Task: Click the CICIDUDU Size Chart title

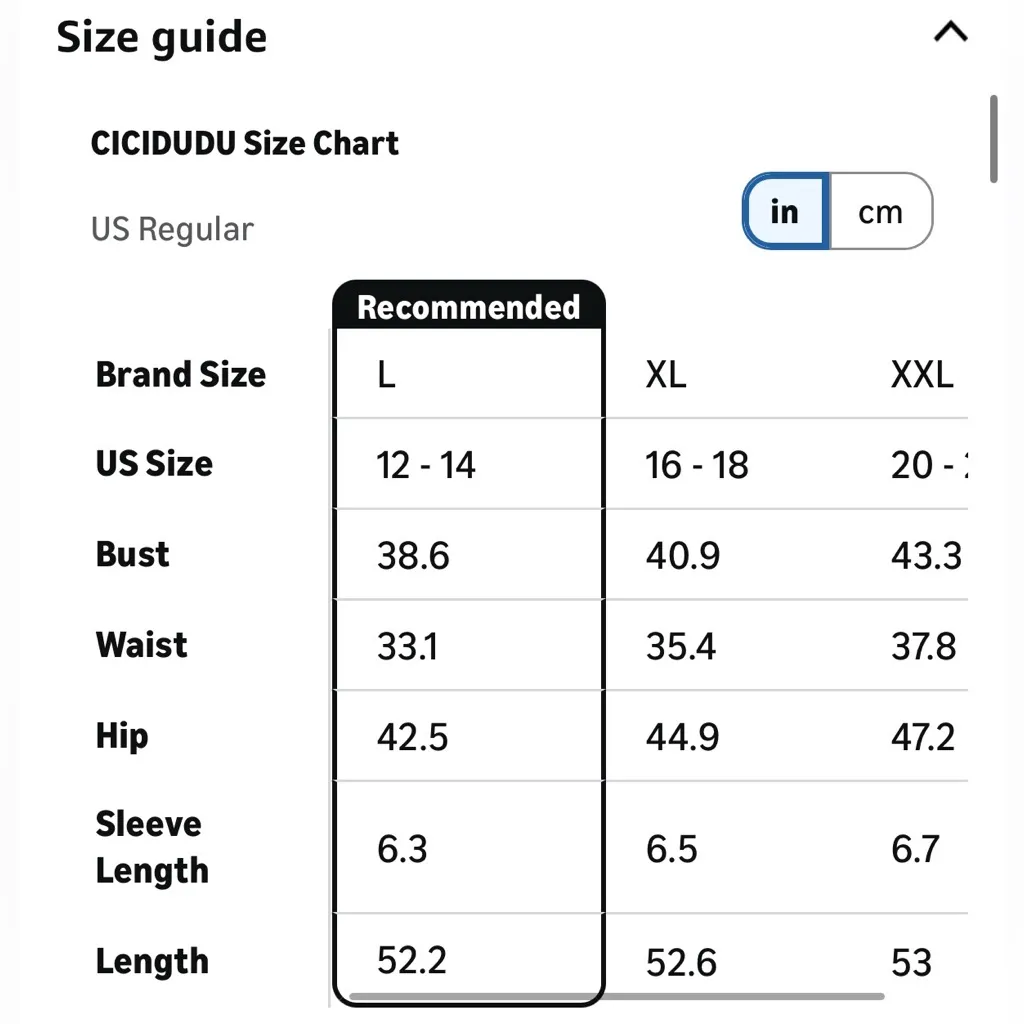Action: click(x=245, y=143)
